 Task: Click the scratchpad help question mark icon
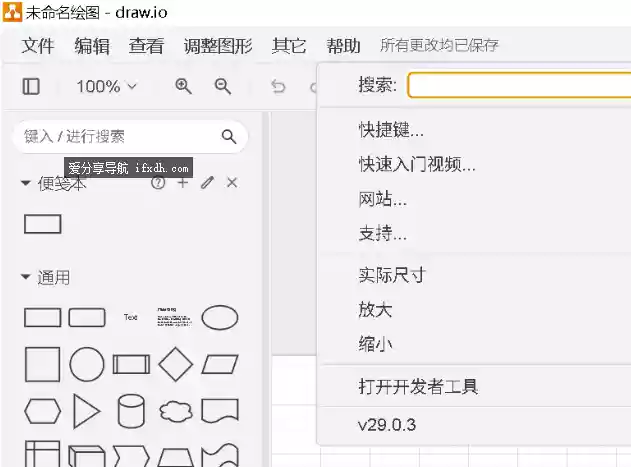[158, 183]
